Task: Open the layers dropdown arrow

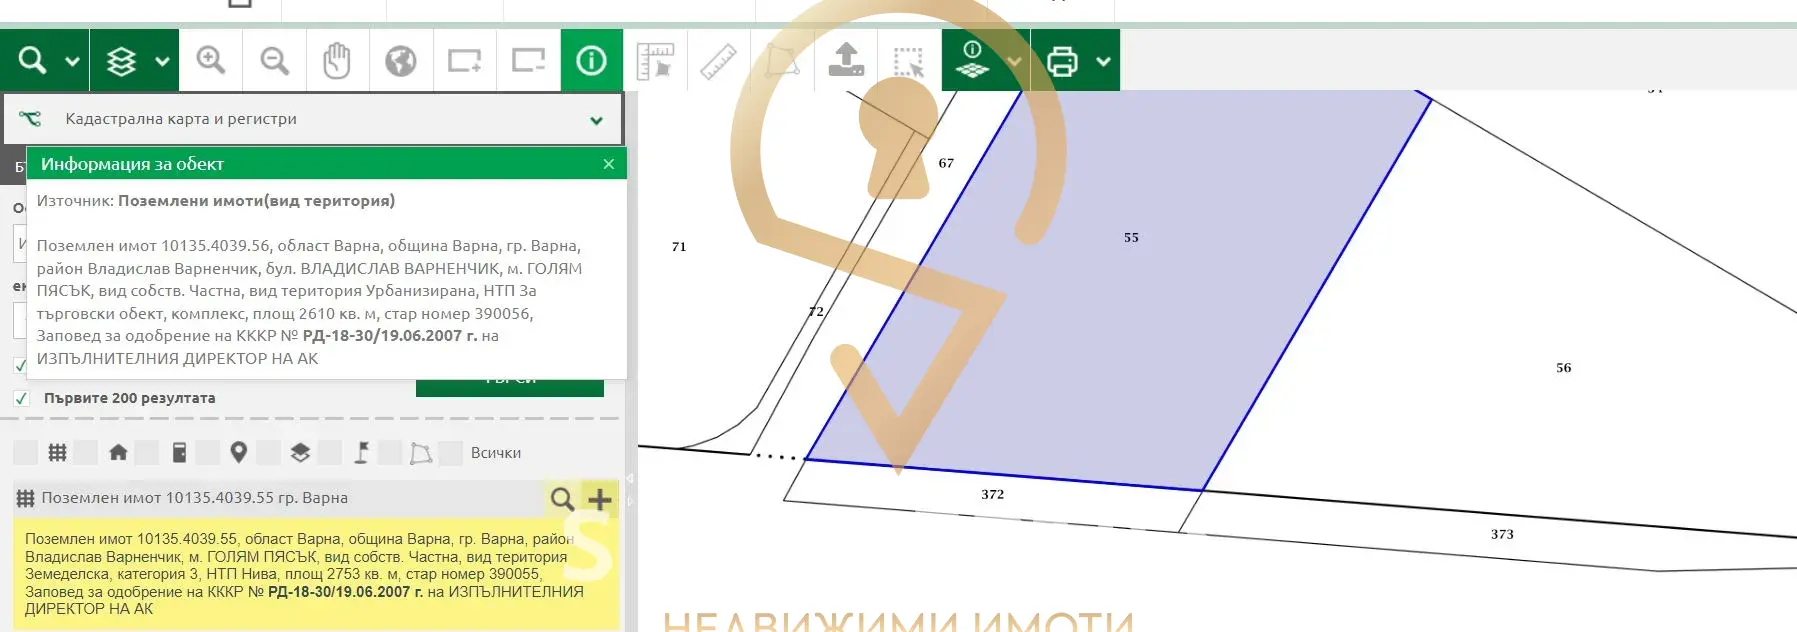Action: 162,61
